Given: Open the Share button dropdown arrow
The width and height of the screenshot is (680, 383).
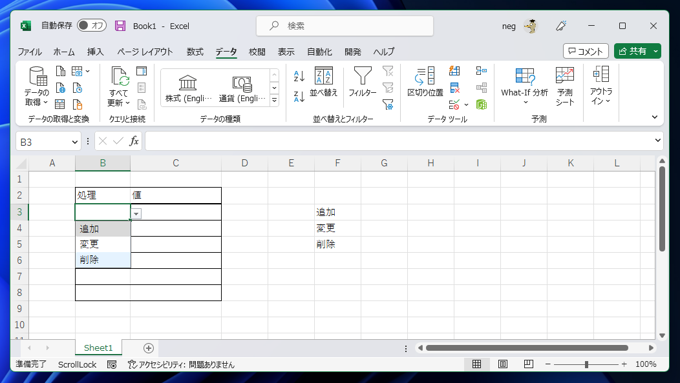Looking at the screenshot, I should [x=655, y=51].
